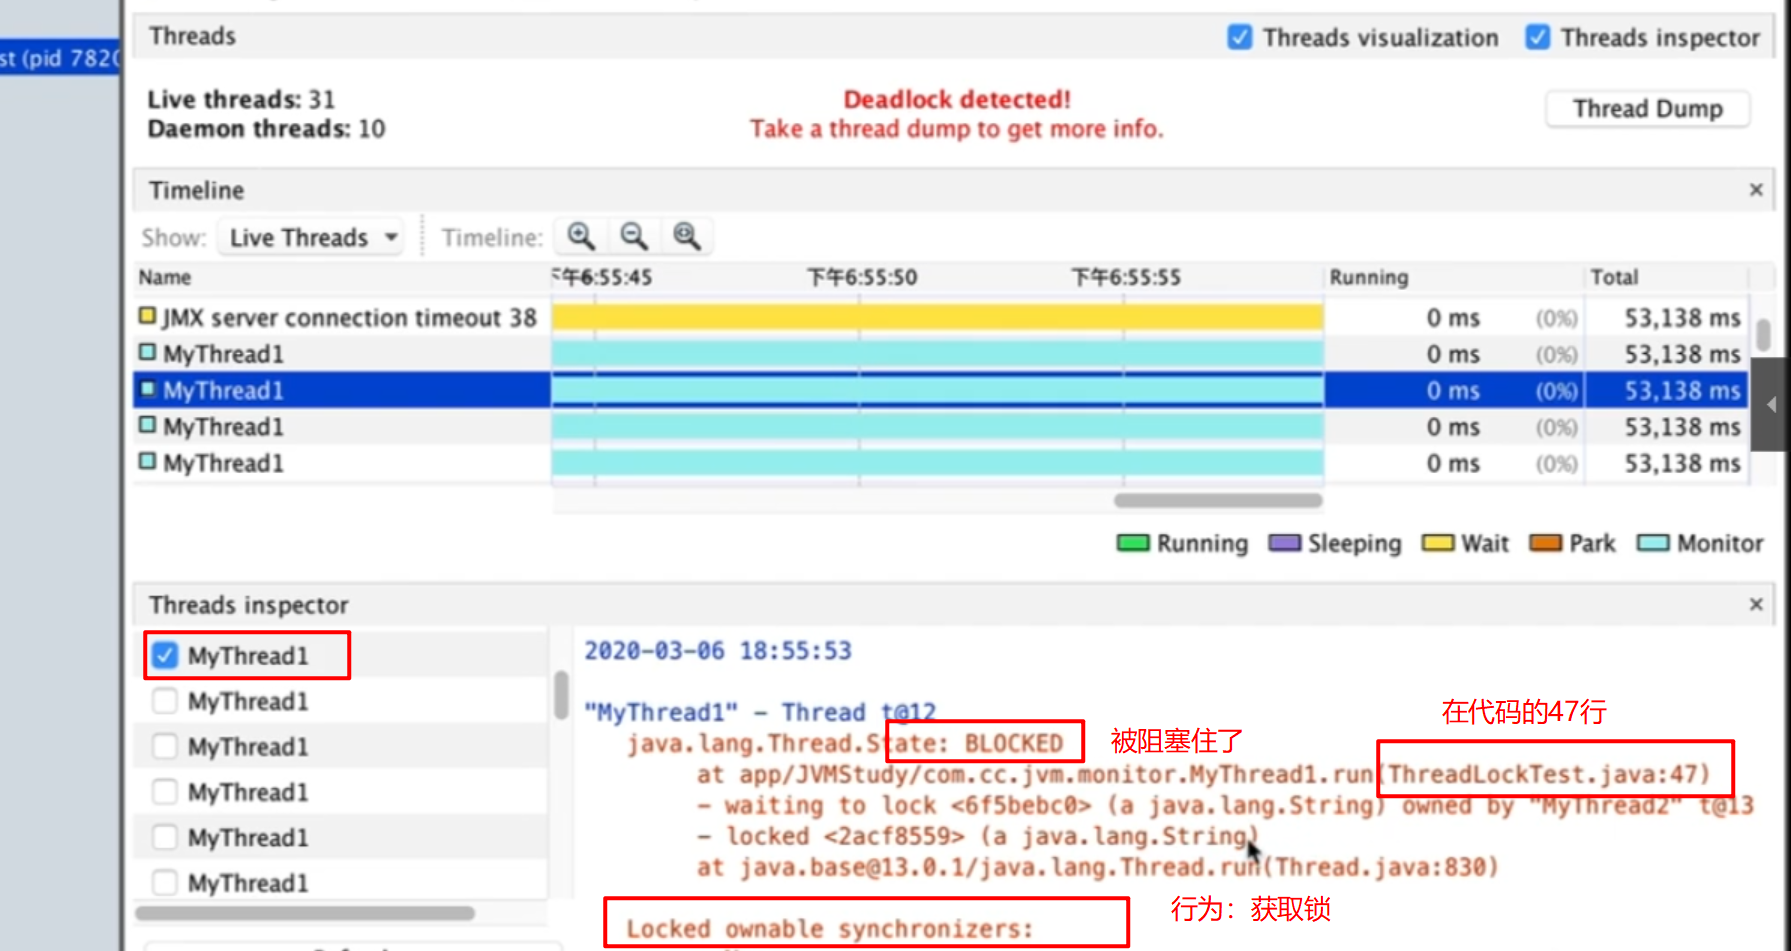Zoom in on the threads timeline
Viewport: 1791px width, 951px height.
581,236
